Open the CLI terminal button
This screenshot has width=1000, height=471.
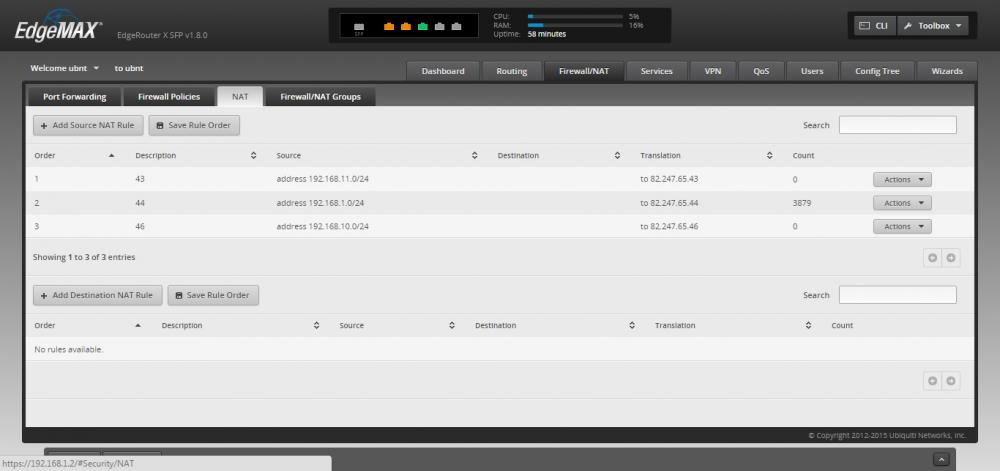tap(873, 25)
